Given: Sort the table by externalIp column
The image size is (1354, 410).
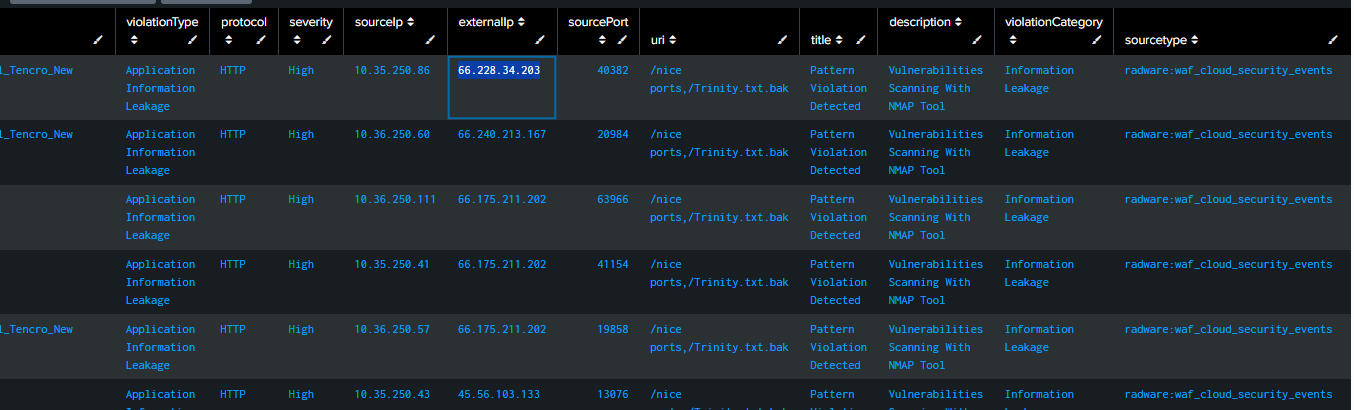Looking at the screenshot, I should click(x=520, y=21).
